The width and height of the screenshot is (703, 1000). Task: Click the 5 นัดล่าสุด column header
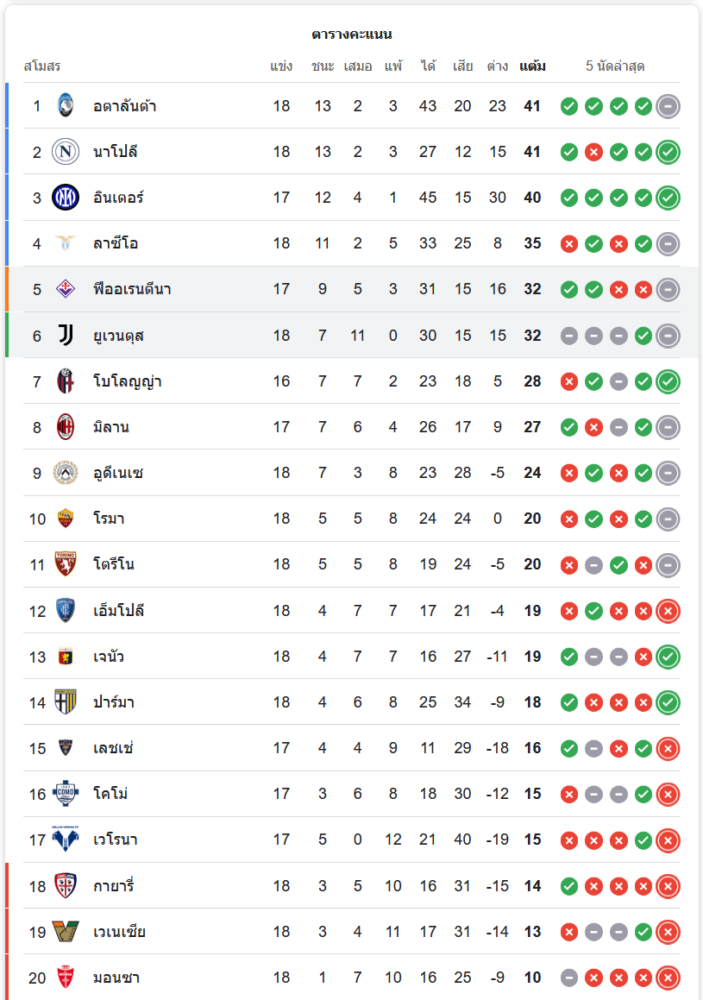click(615, 67)
